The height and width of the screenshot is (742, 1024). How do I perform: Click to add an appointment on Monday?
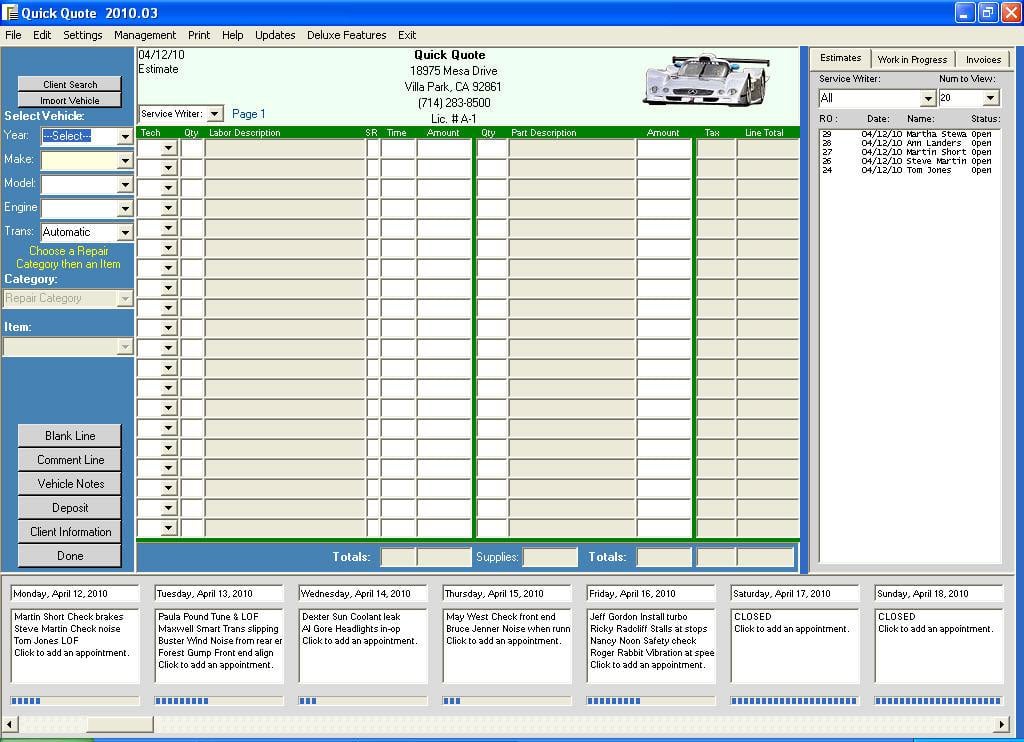tap(72, 653)
